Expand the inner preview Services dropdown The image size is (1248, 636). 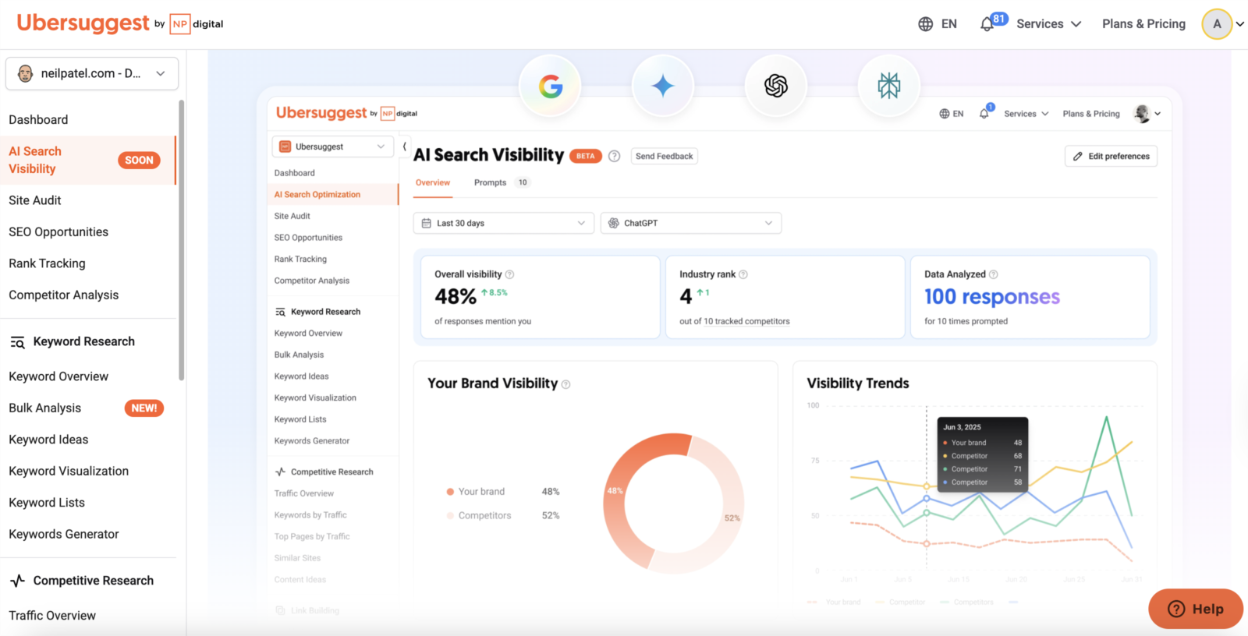[1026, 114]
